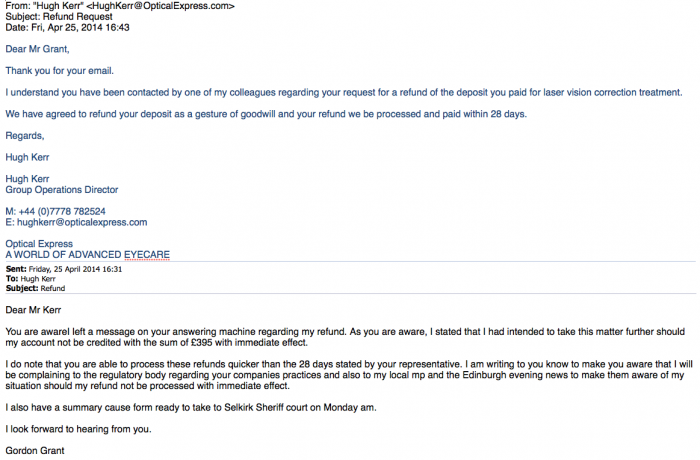
Task: Click the 'Regards,' closing line
Action: click(25, 136)
